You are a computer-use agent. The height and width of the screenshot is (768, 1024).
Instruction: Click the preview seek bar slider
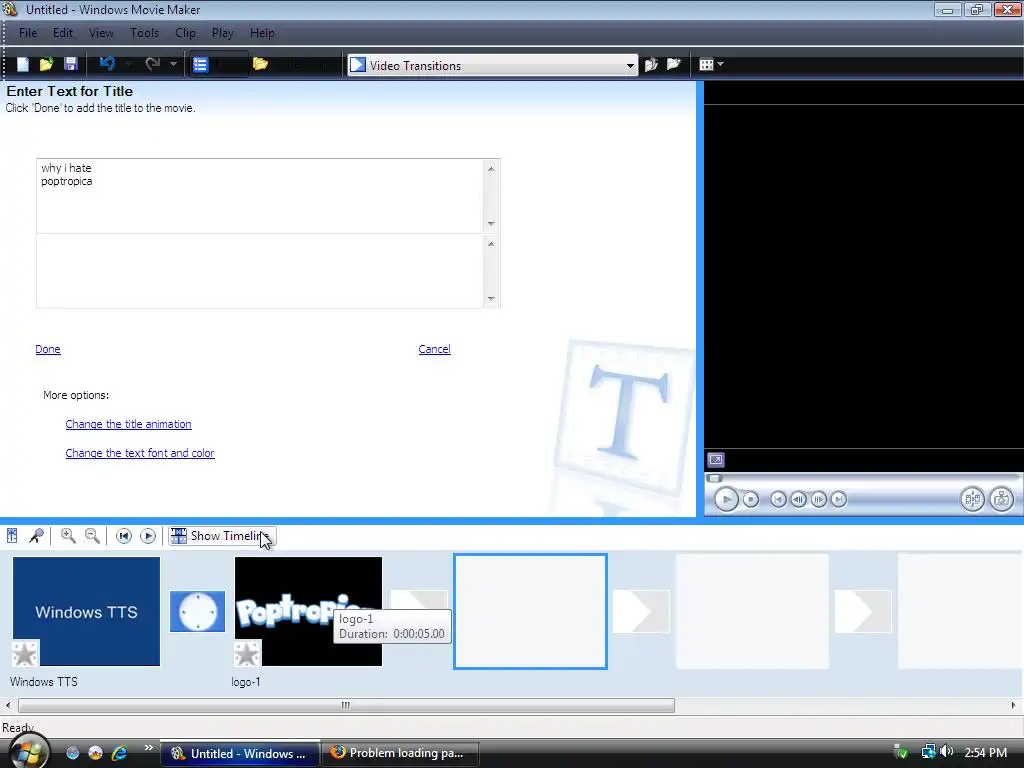coord(714,478)
